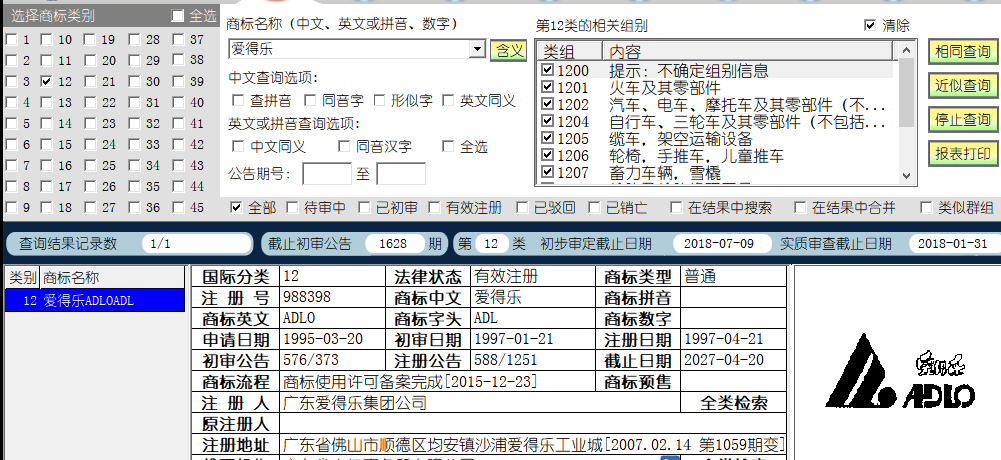
Task: Enable 中文同义 checkbox
Action: pos(238,147)
